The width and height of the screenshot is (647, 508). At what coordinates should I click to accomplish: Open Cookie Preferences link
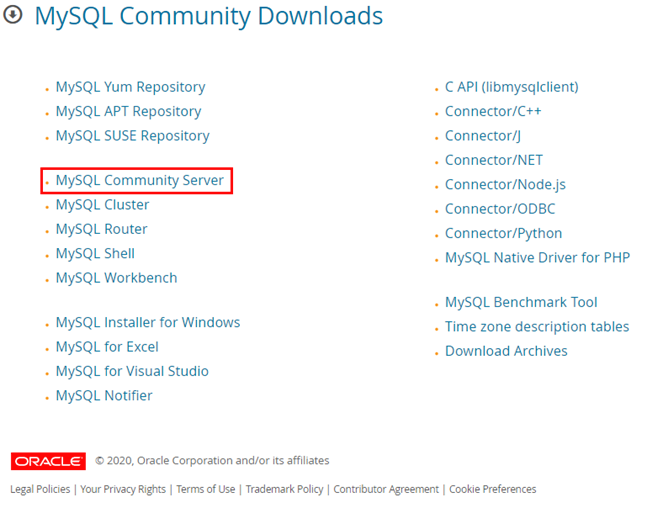[493, 489]
